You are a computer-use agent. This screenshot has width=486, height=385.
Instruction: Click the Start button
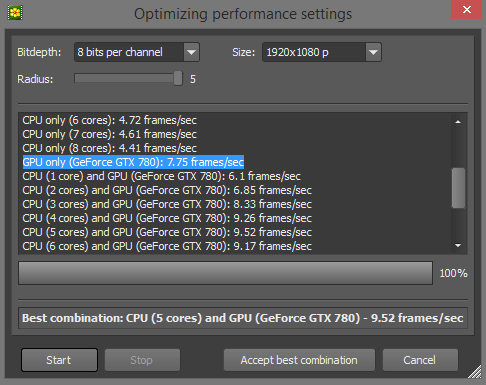[59, 360]
